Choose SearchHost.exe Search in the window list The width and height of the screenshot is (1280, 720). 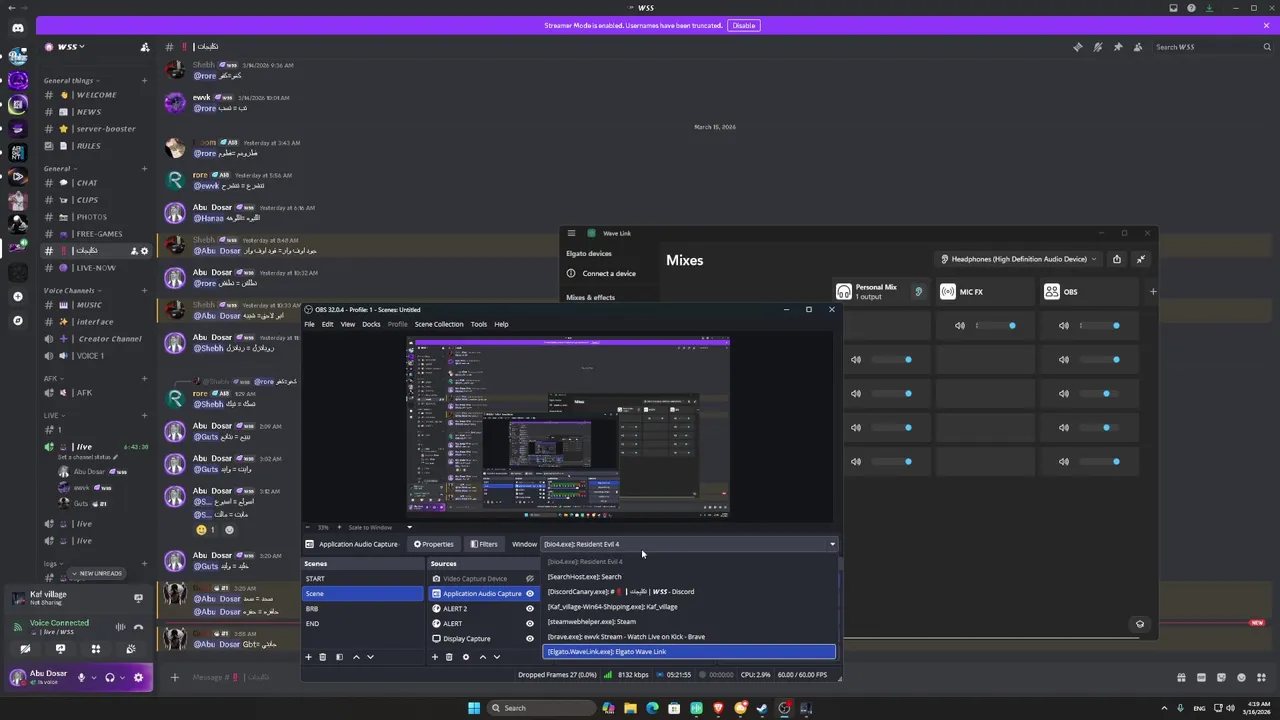coord(689,577)
